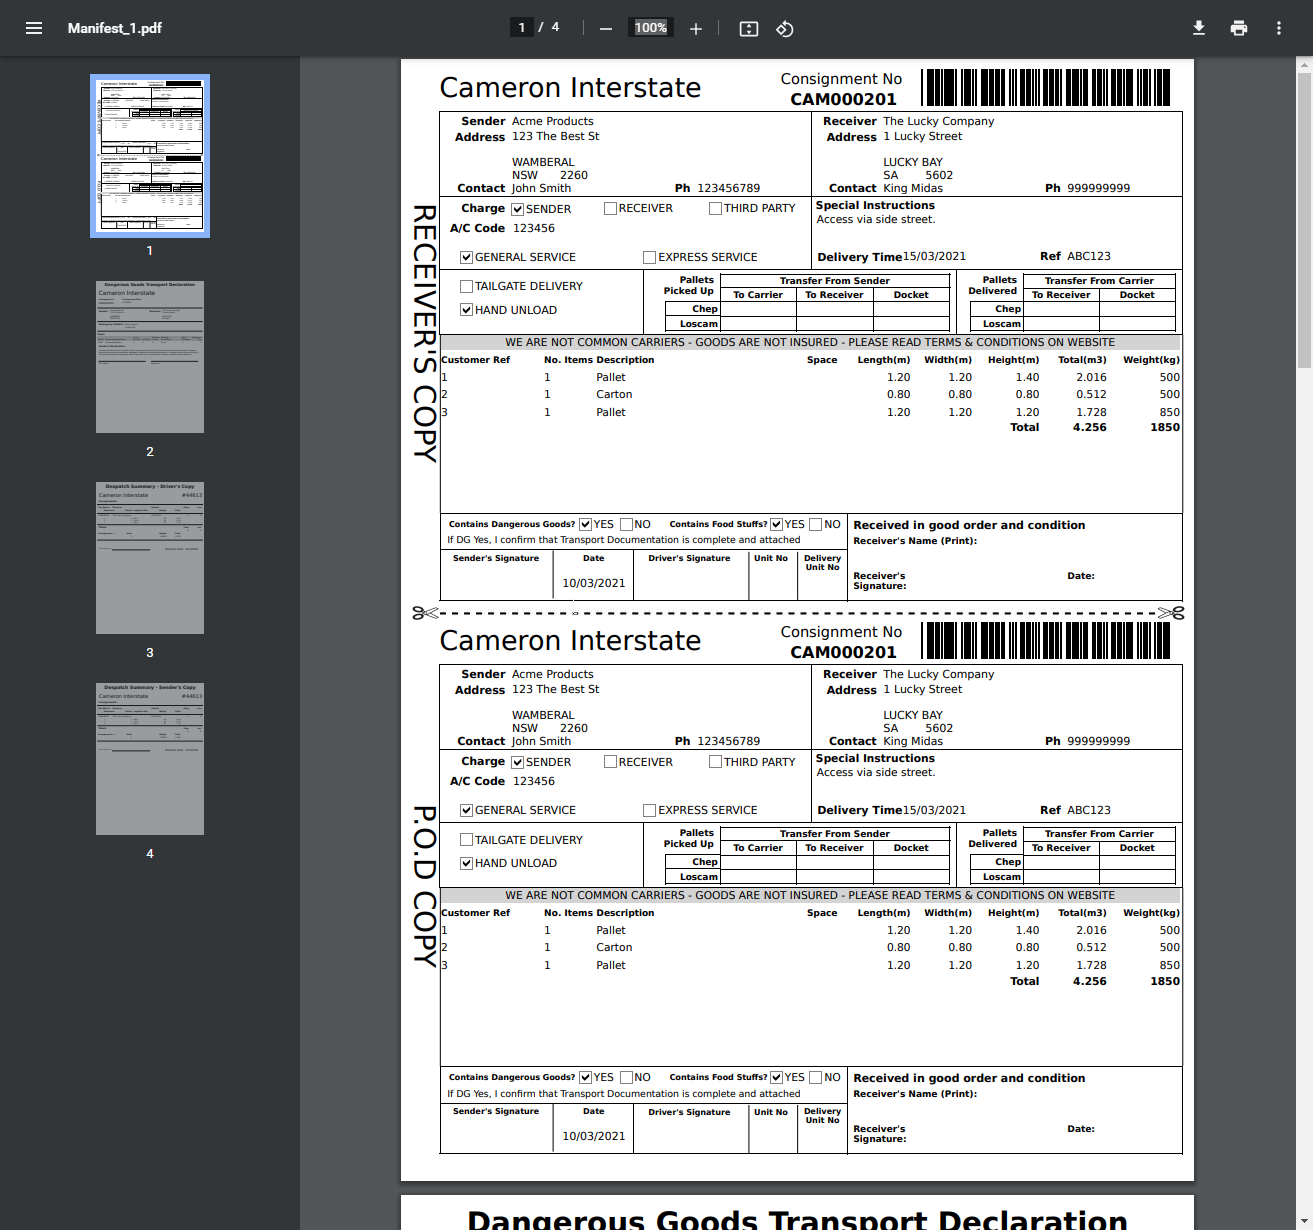Click GENERAL SERVICE checkbox in Receiver's Copy

click(x=466, y=257)
